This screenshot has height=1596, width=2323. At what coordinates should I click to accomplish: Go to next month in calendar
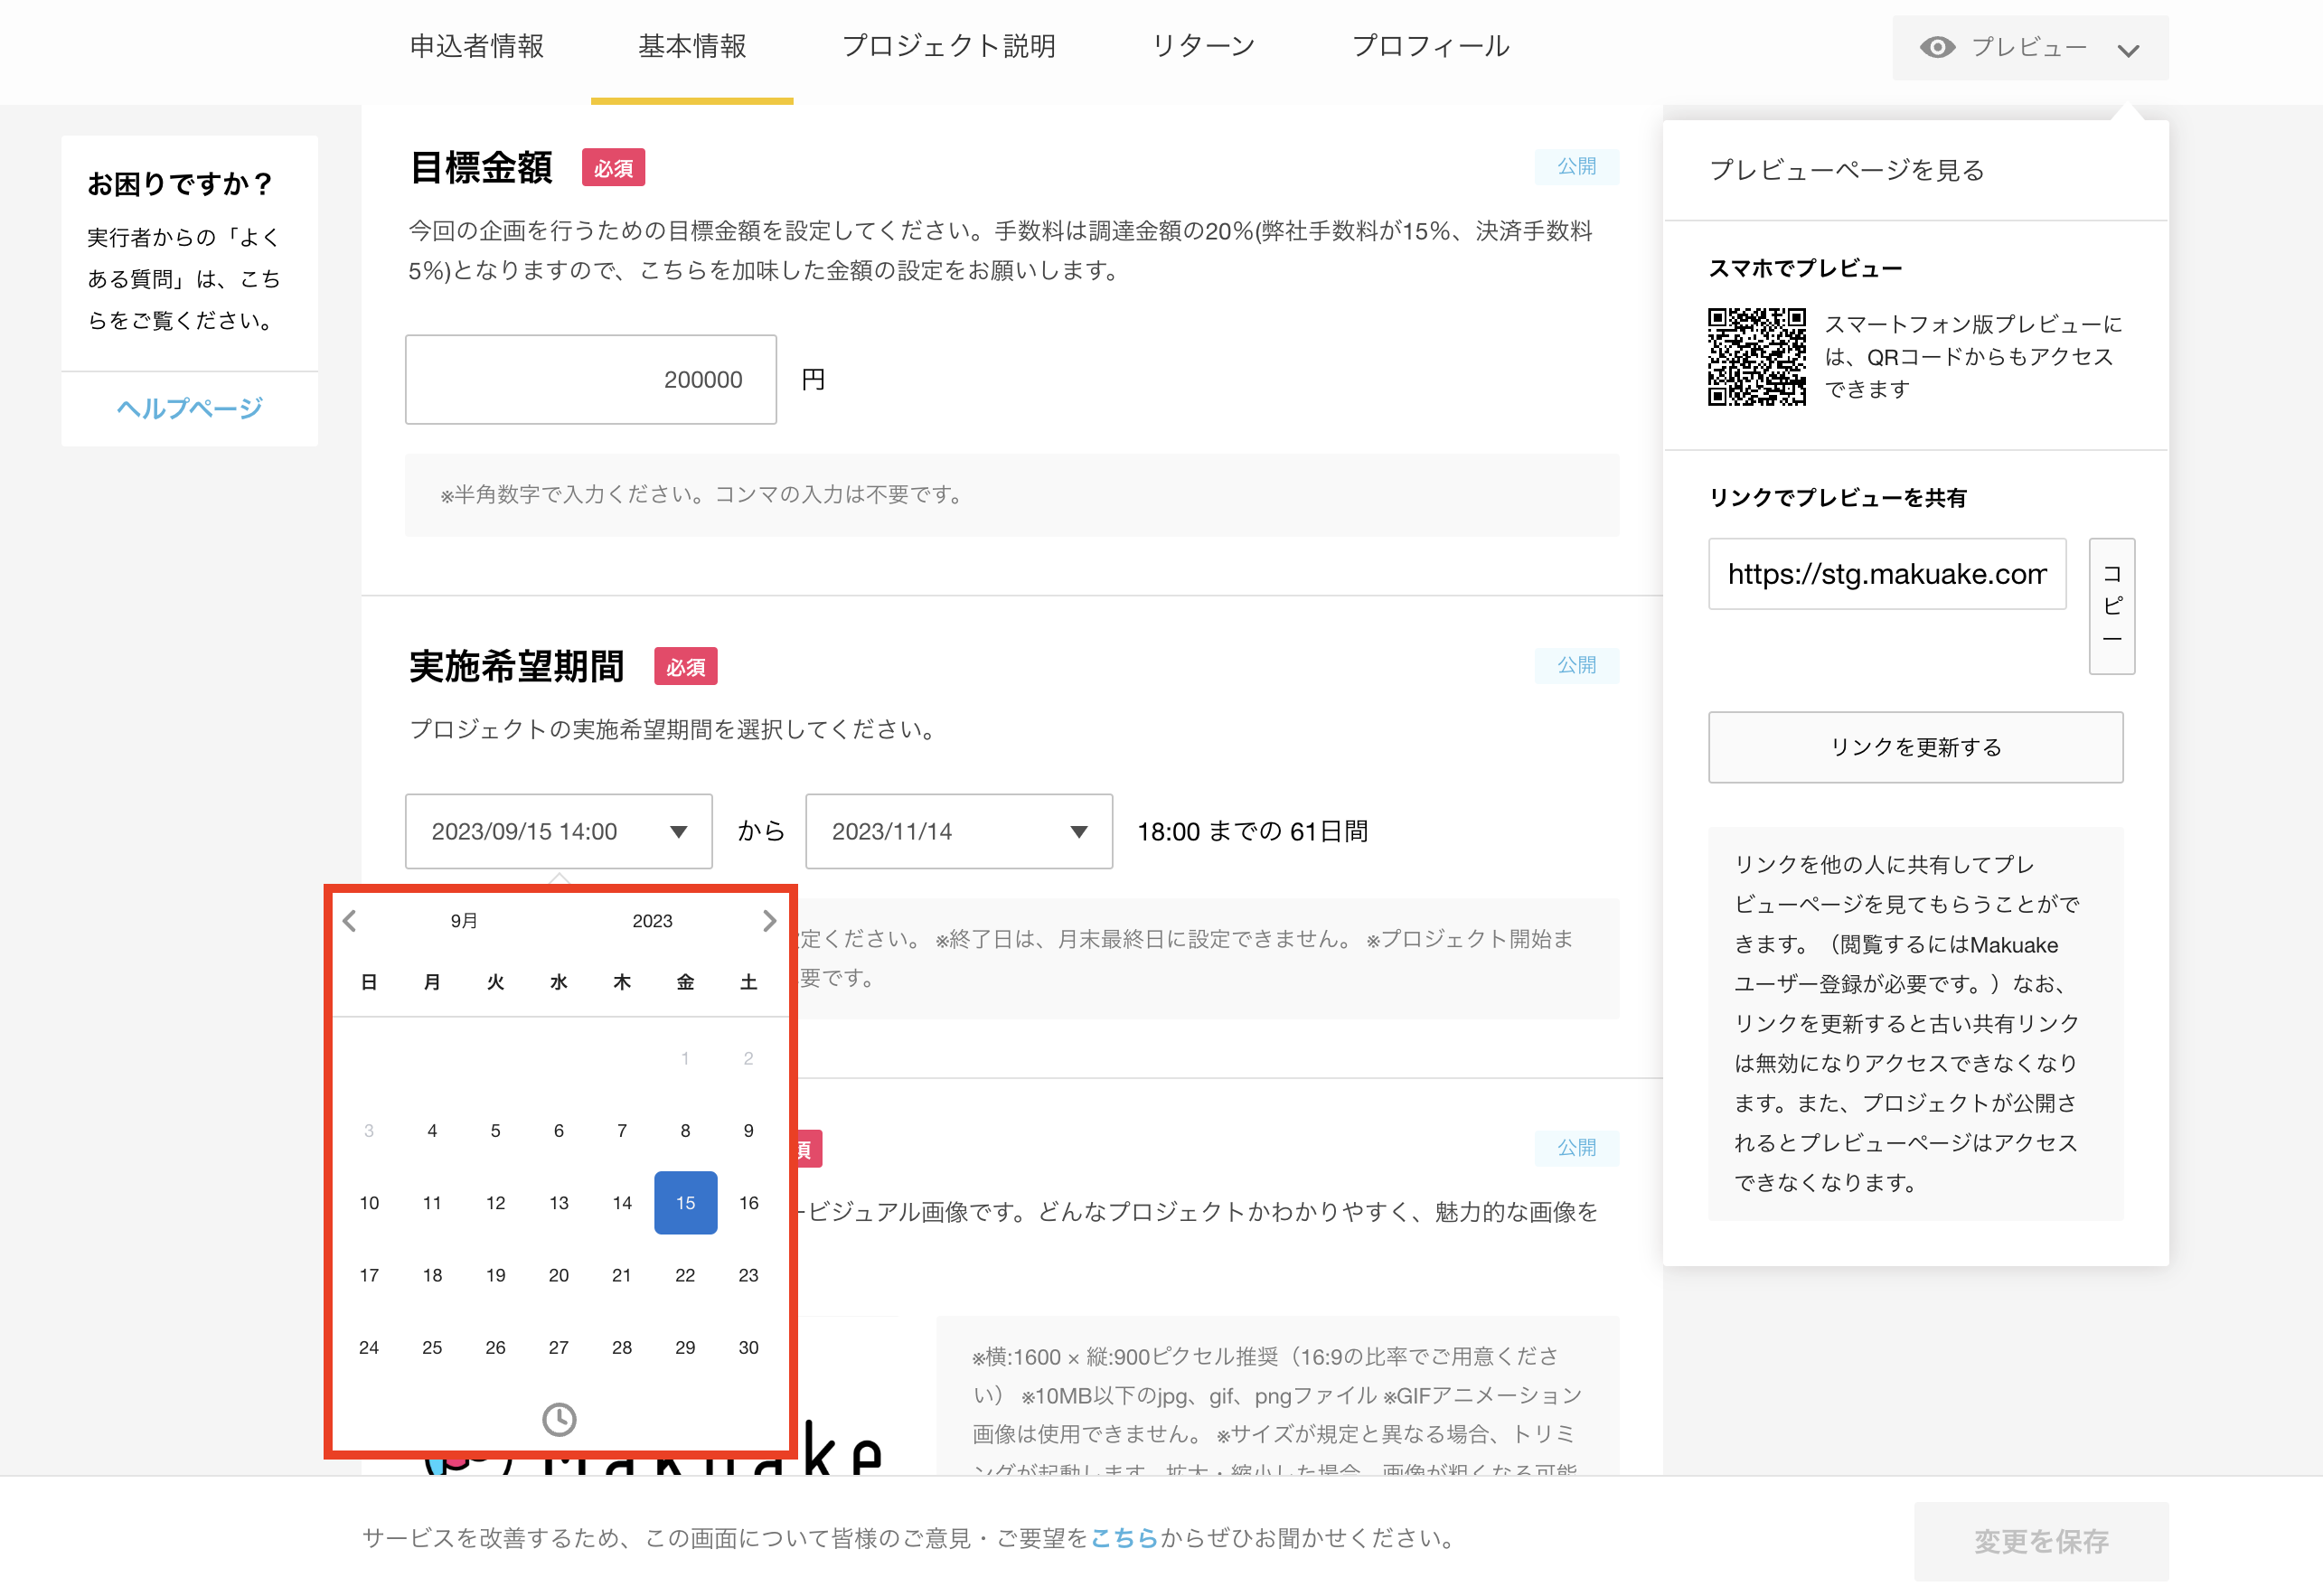(x=768, y=920)
